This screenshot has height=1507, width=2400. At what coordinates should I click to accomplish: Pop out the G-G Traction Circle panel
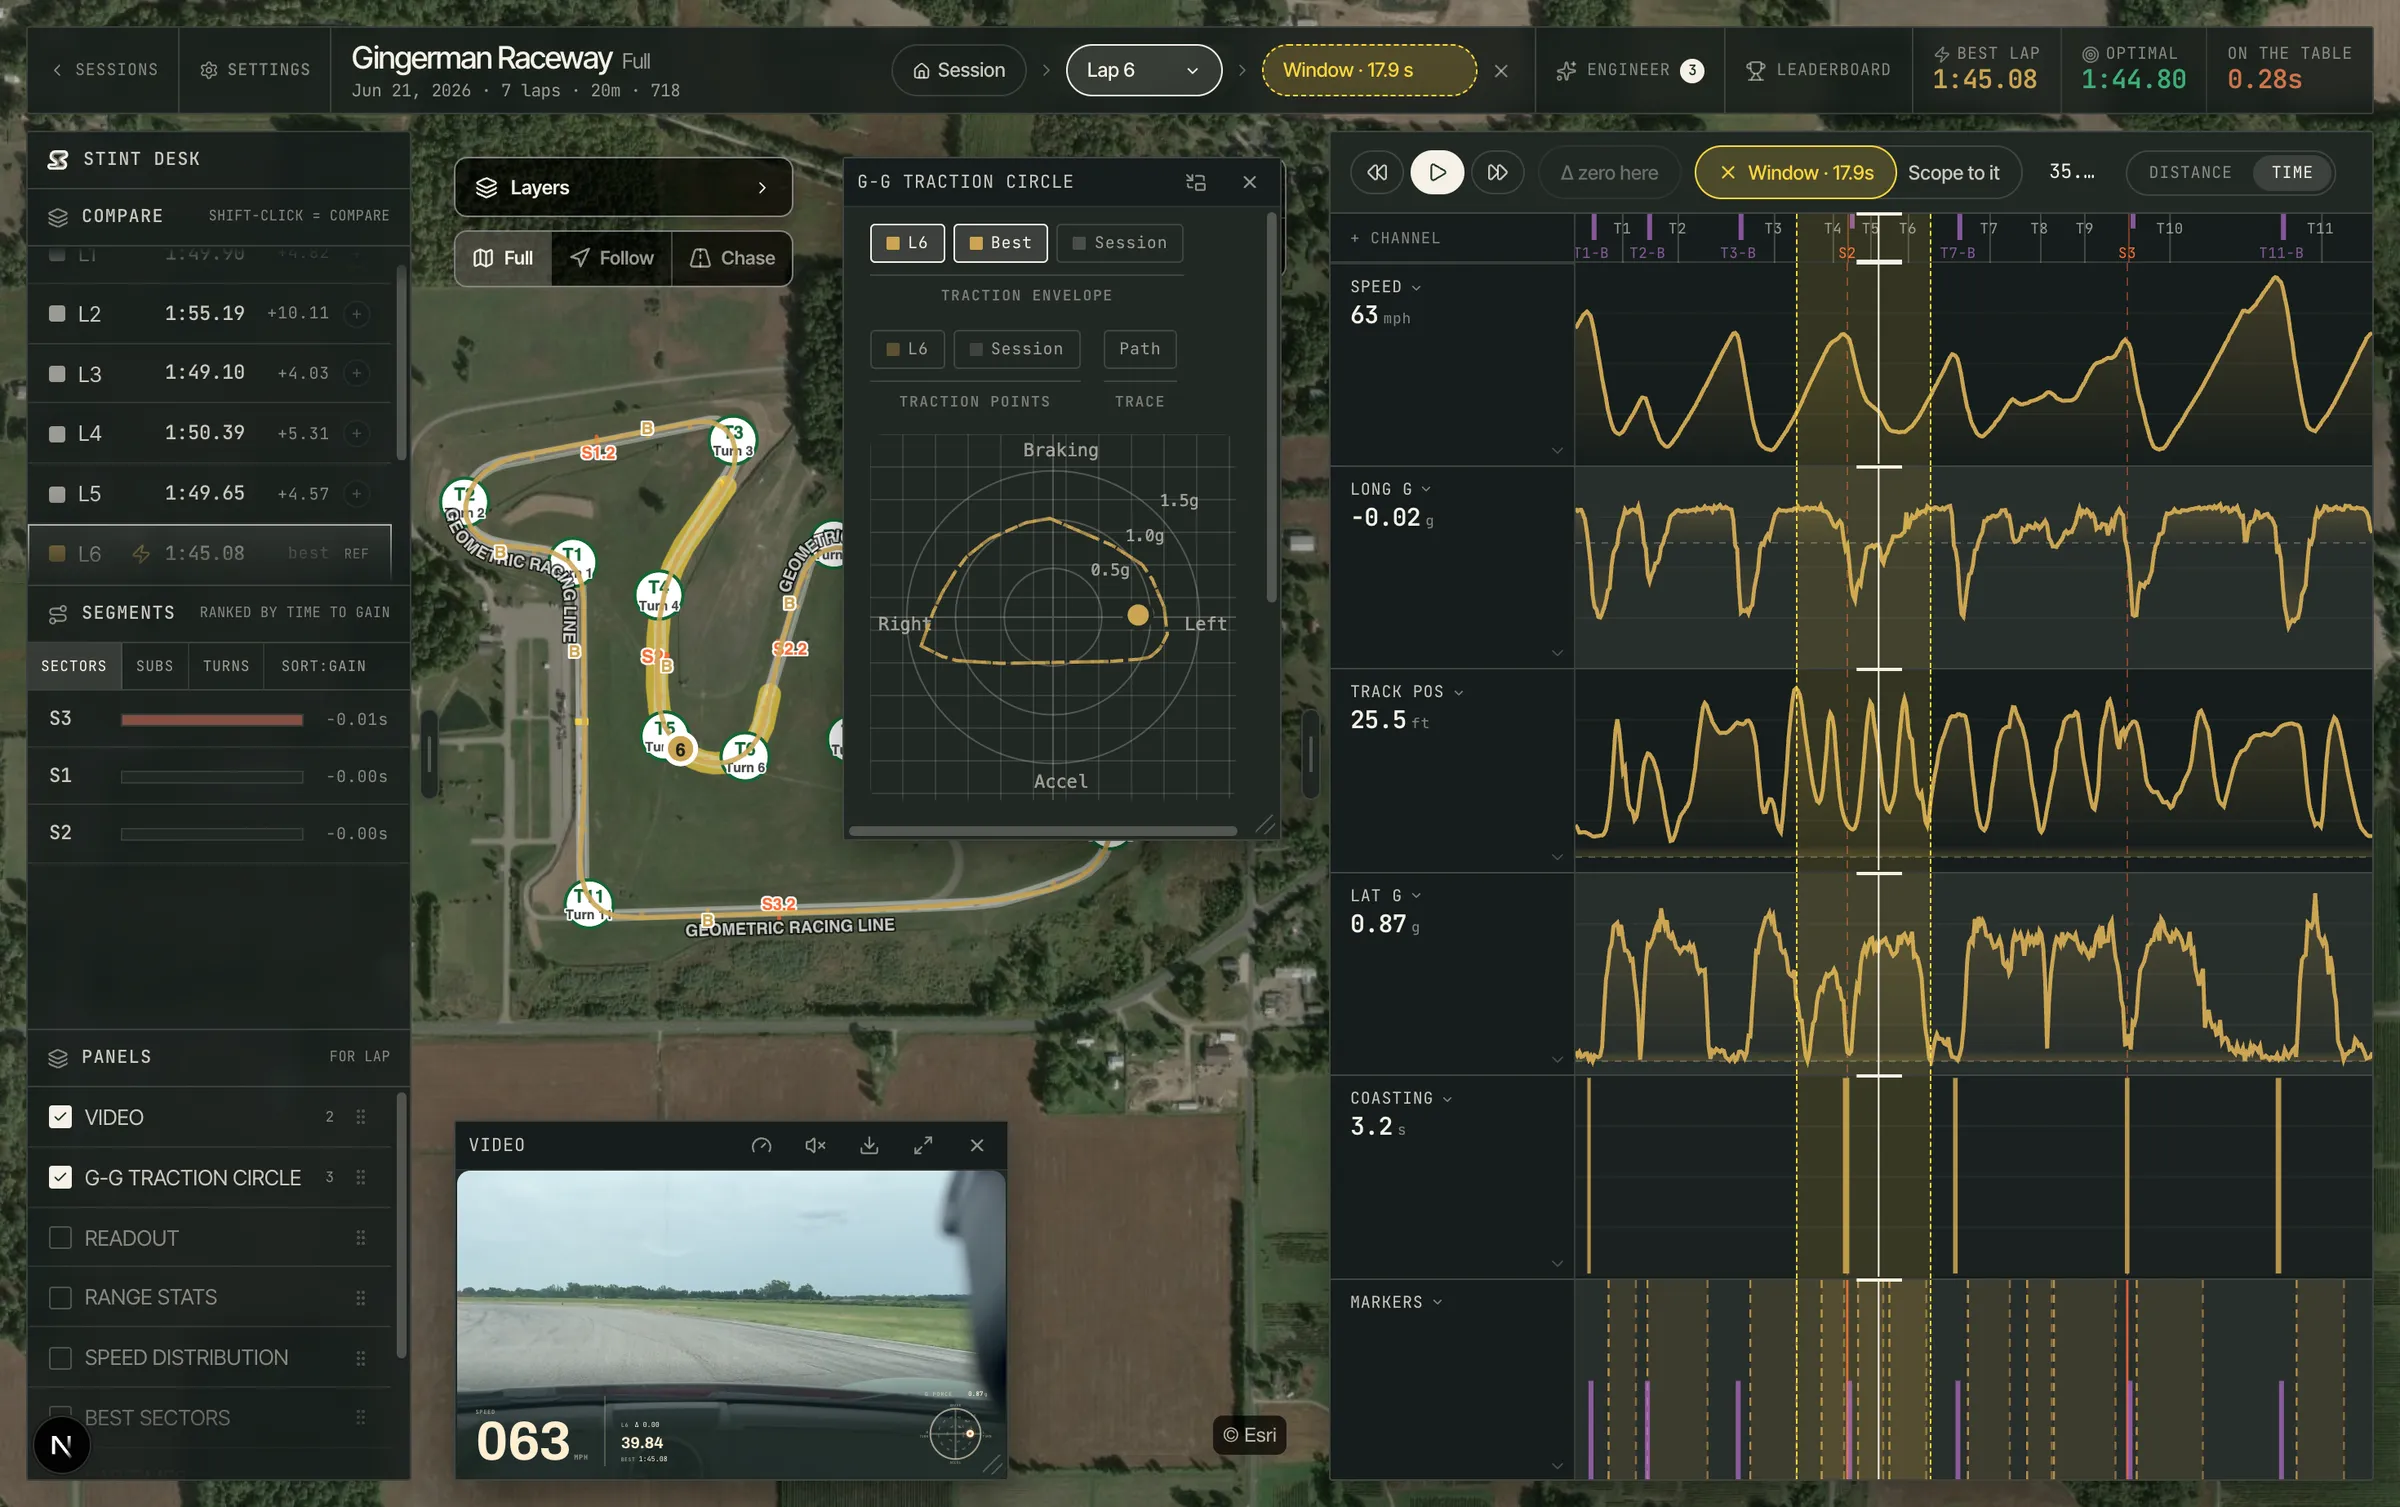coord(1195,182)
